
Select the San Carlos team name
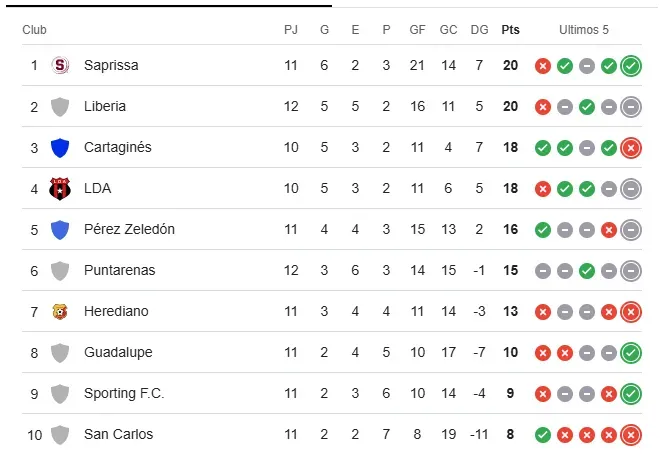[118, 435]
